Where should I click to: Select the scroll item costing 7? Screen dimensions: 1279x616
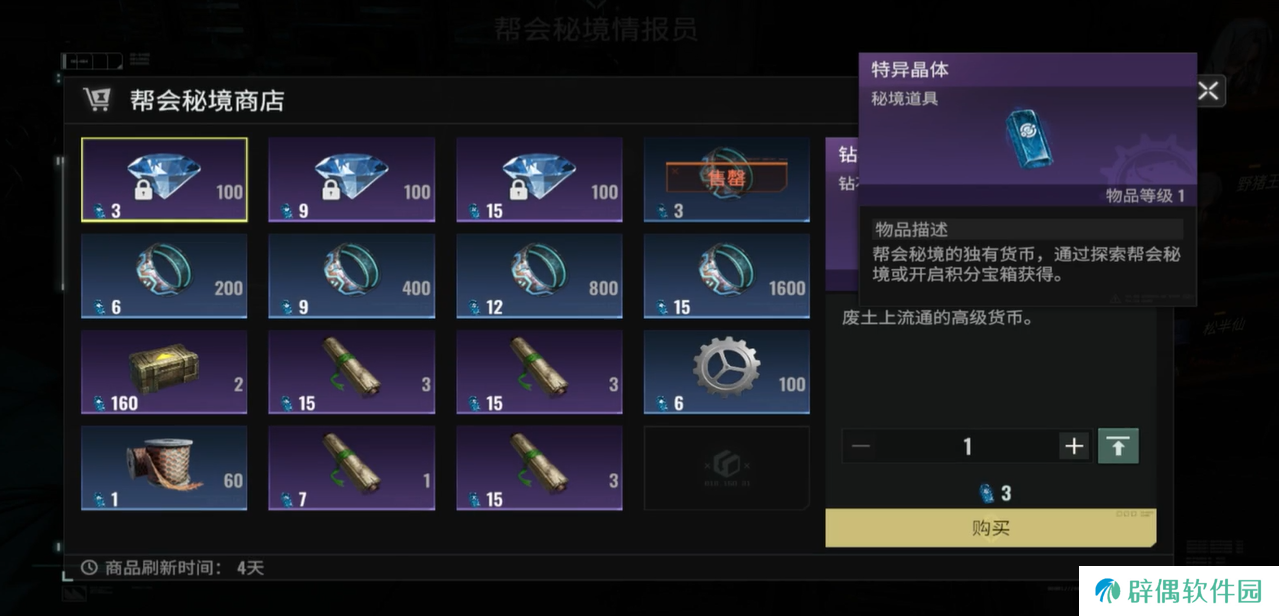pyautogui.click(x=352, y=468)
